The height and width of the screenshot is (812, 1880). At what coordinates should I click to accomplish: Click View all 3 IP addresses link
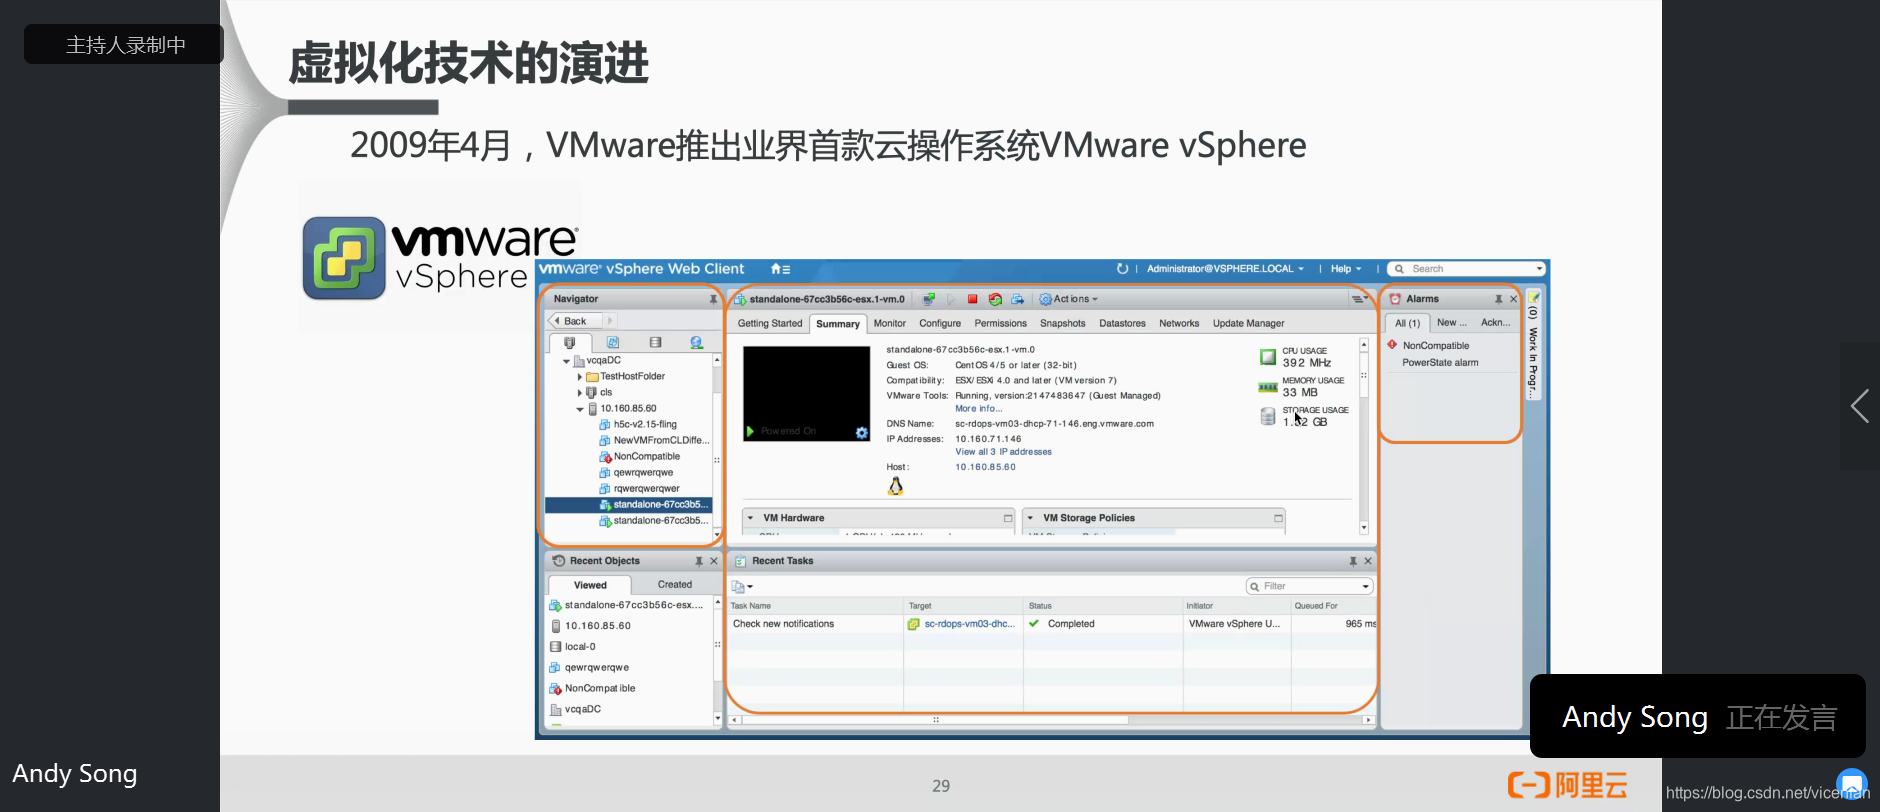click(x=1003, y=452)
